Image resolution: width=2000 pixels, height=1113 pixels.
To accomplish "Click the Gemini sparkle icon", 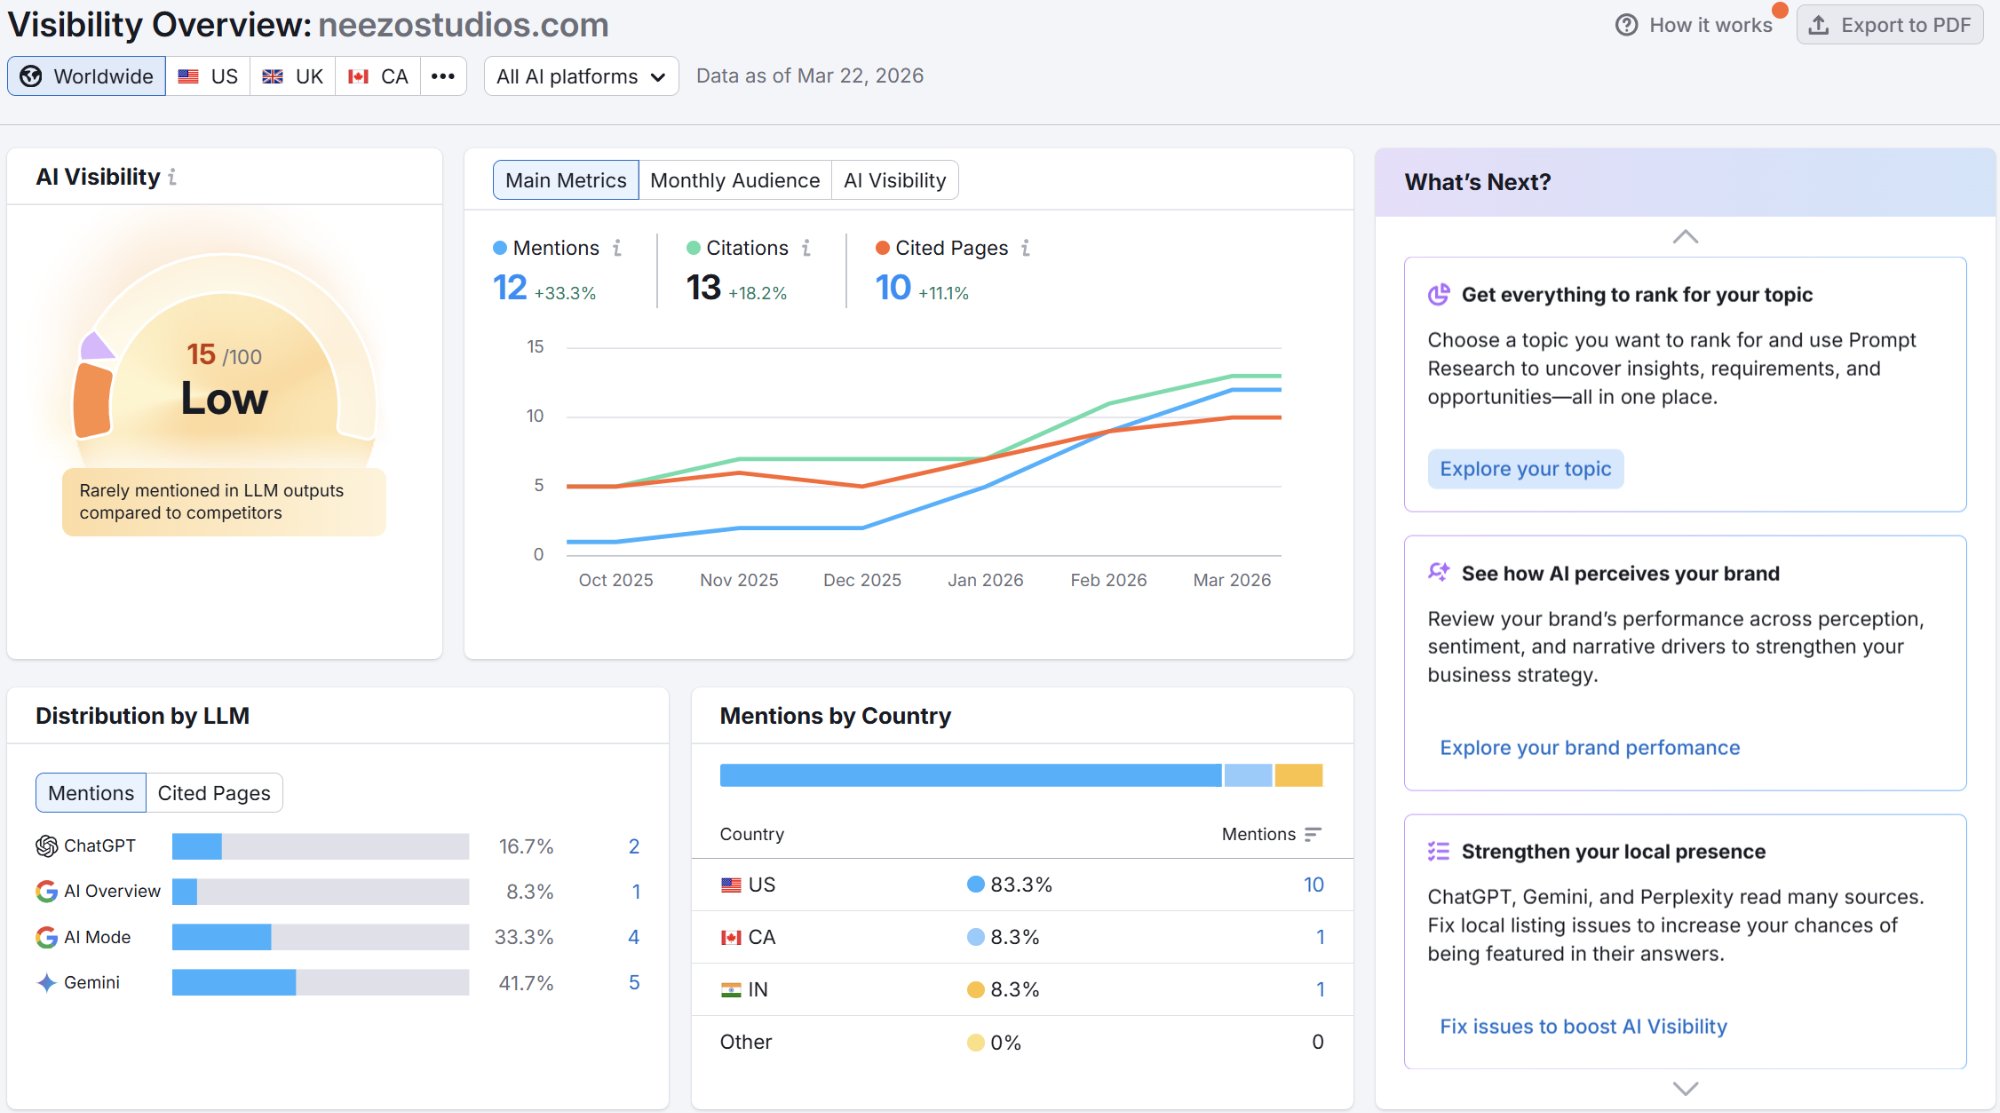I will (x=46, y=983).
